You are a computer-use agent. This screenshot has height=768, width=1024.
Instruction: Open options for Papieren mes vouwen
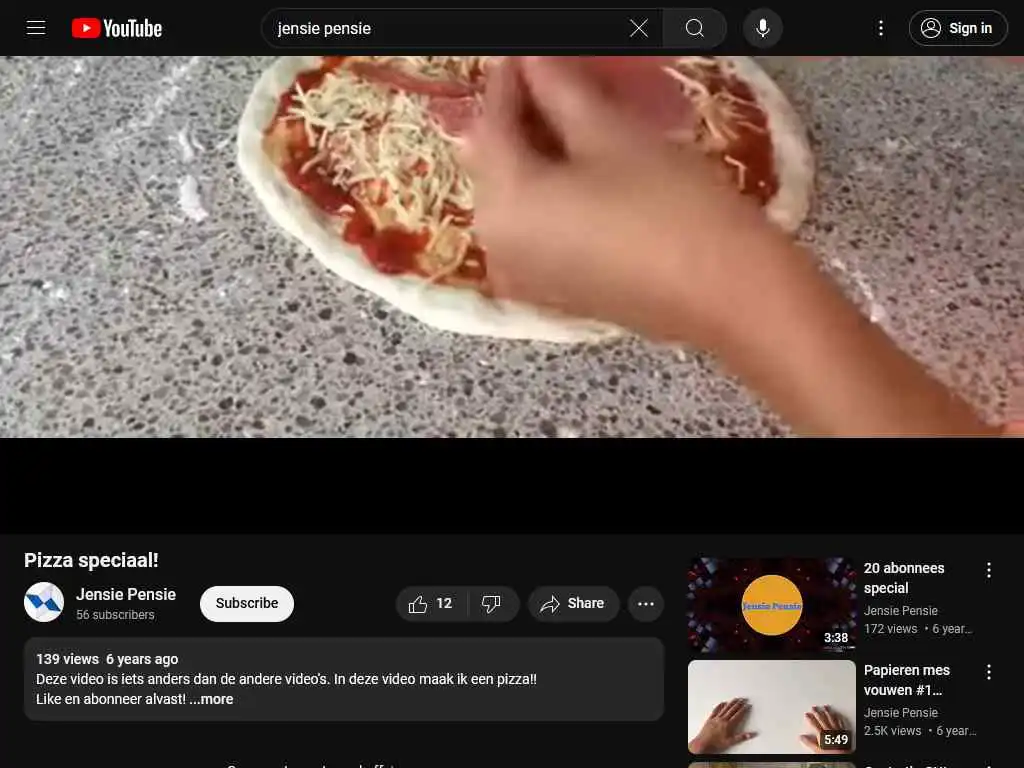(x=988, y=672)
